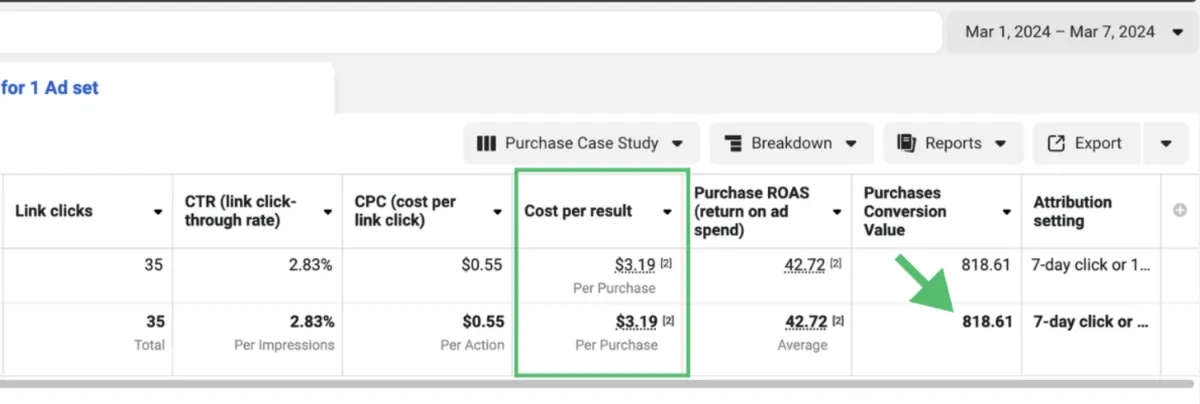Screen dimensions: 1200x404
Task: Click the footnote [2] beside $3.19 in first row
Action: point(668,265)
